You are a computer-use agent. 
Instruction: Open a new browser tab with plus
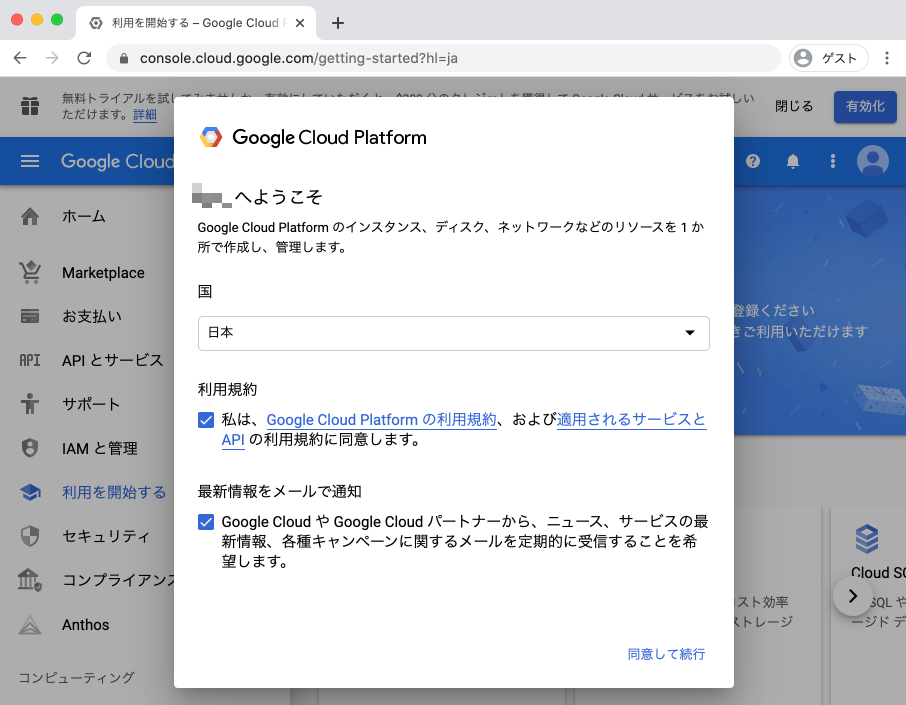pos(338,23)
